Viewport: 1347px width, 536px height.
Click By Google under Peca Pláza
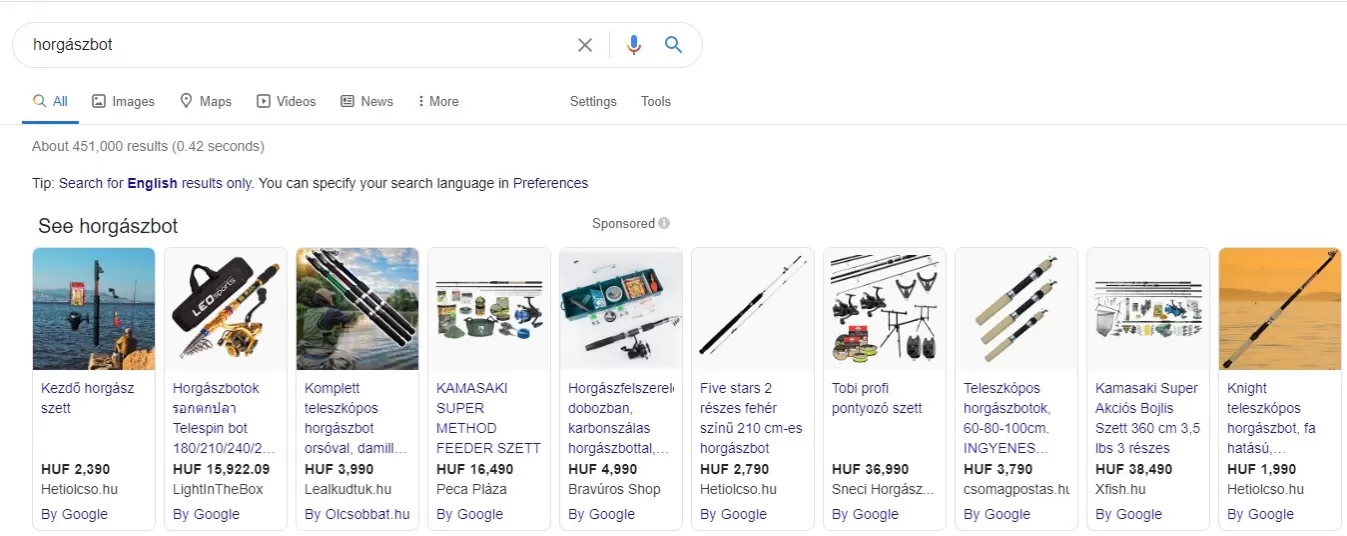pyautogui.click(x=470, y=514)
